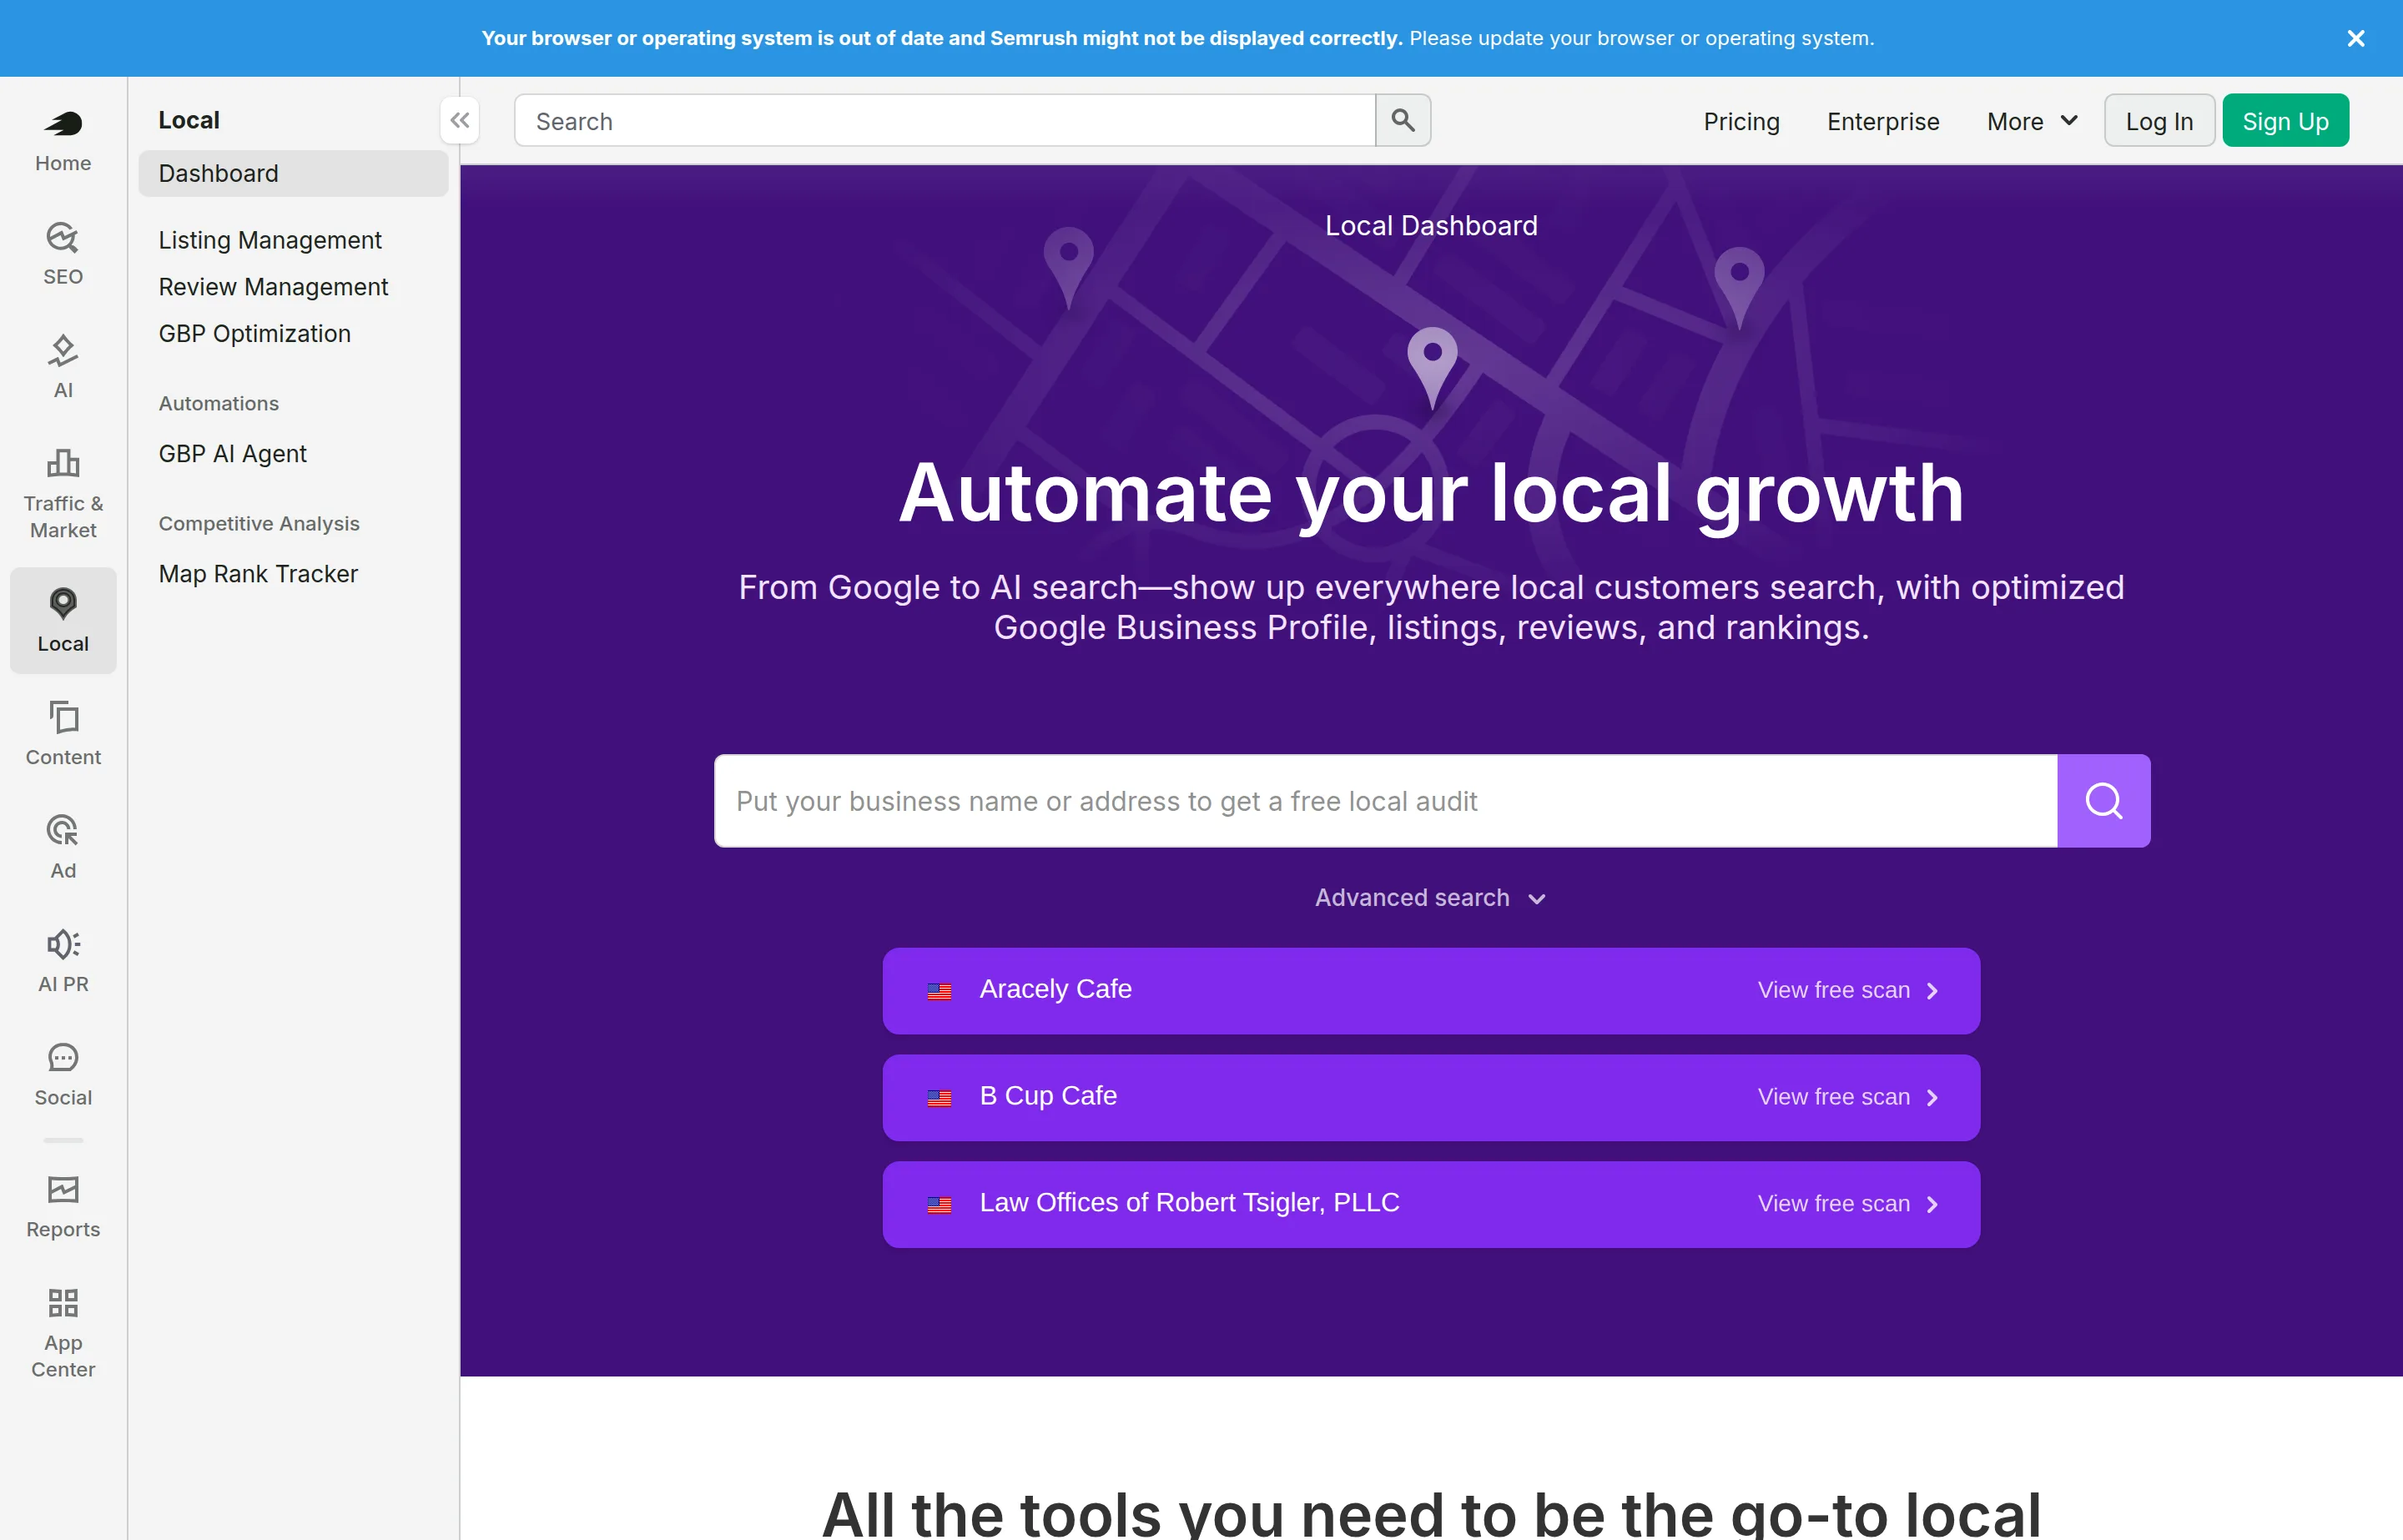Viewport: 2403px width, 1540px height.
Task: Open GBP AI Agent
Action: [232, 454]
